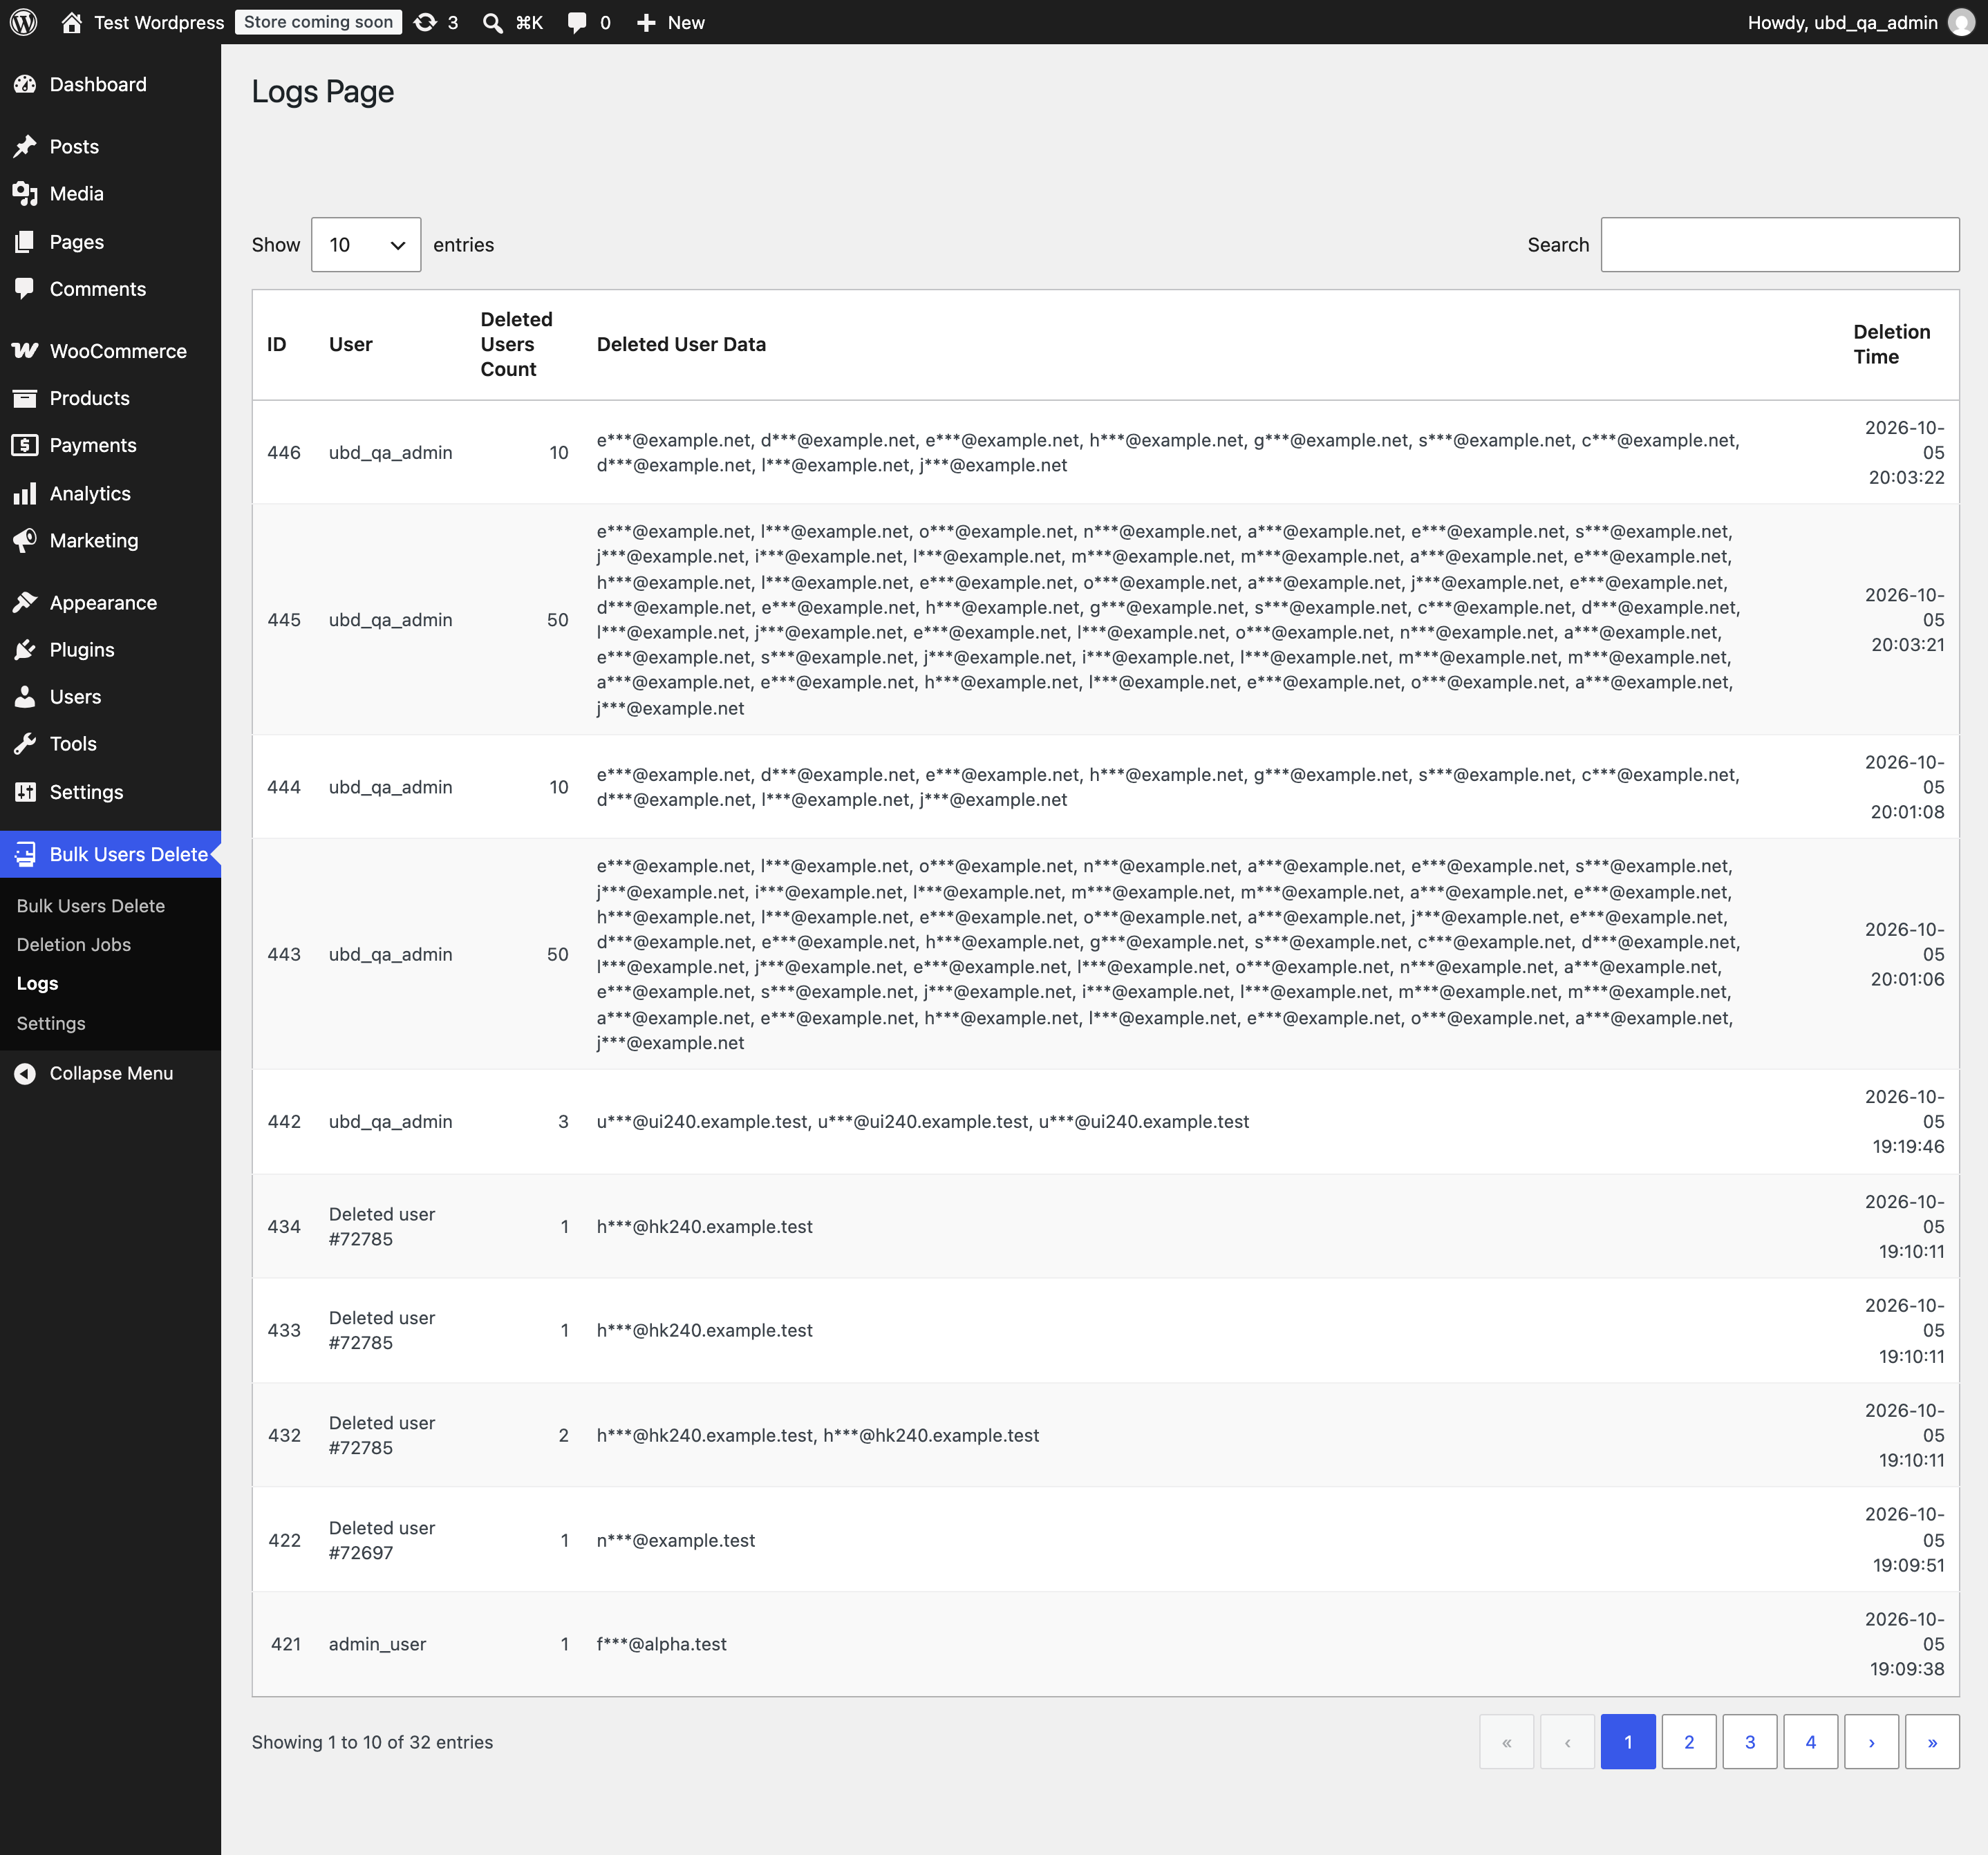The width and height of the screenshot is (1988, 1855).
Task: Sort table by Deletion Time column
Action: [1892, 344]
